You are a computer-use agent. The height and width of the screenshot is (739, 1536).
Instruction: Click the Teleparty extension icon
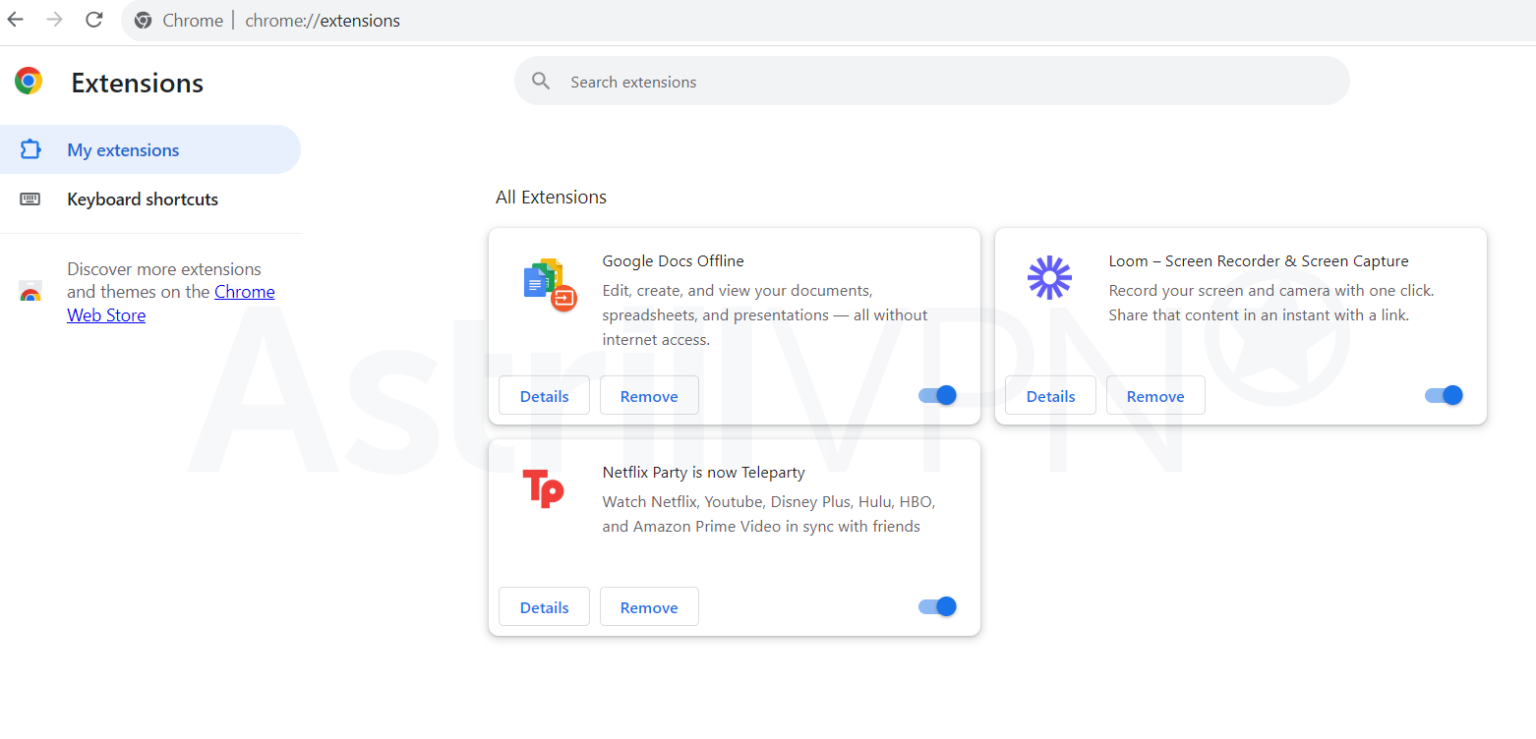[x=542, y=489]
